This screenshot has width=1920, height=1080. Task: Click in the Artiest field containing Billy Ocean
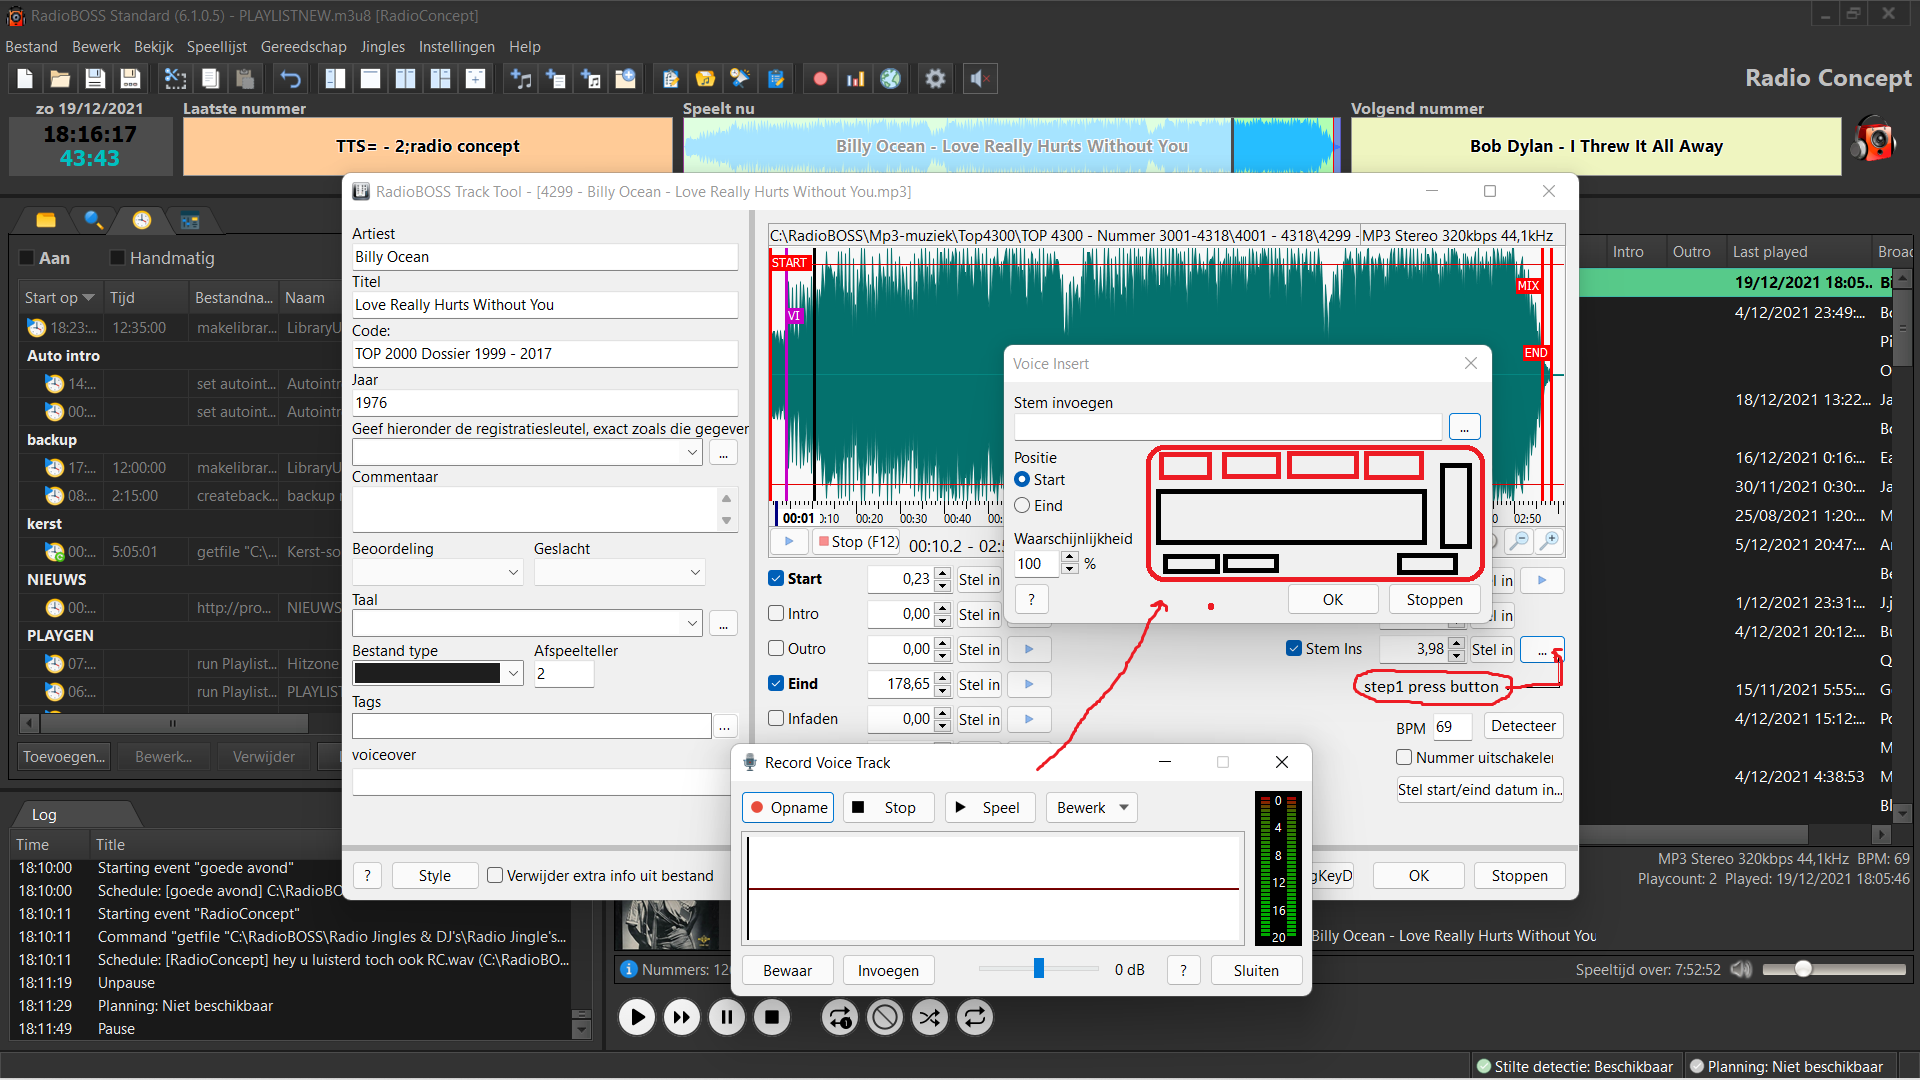pyautogui.click(x=545, y=257)
